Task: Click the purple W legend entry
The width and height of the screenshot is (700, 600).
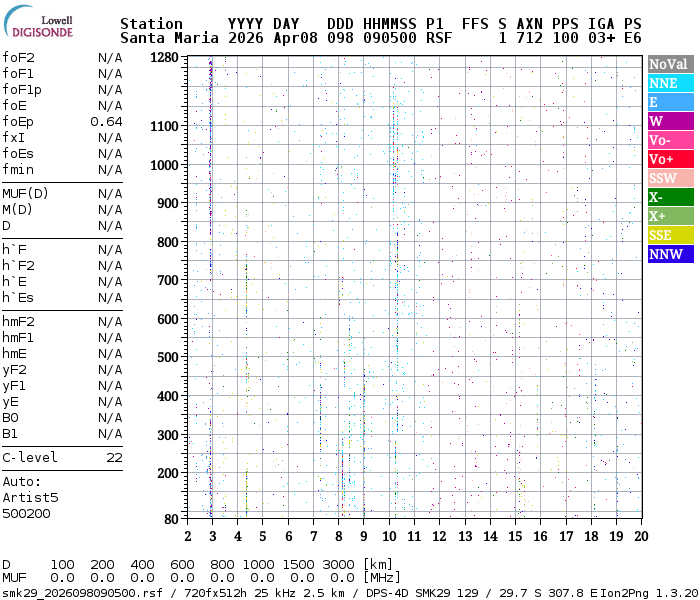Action: tap(669, 121)
